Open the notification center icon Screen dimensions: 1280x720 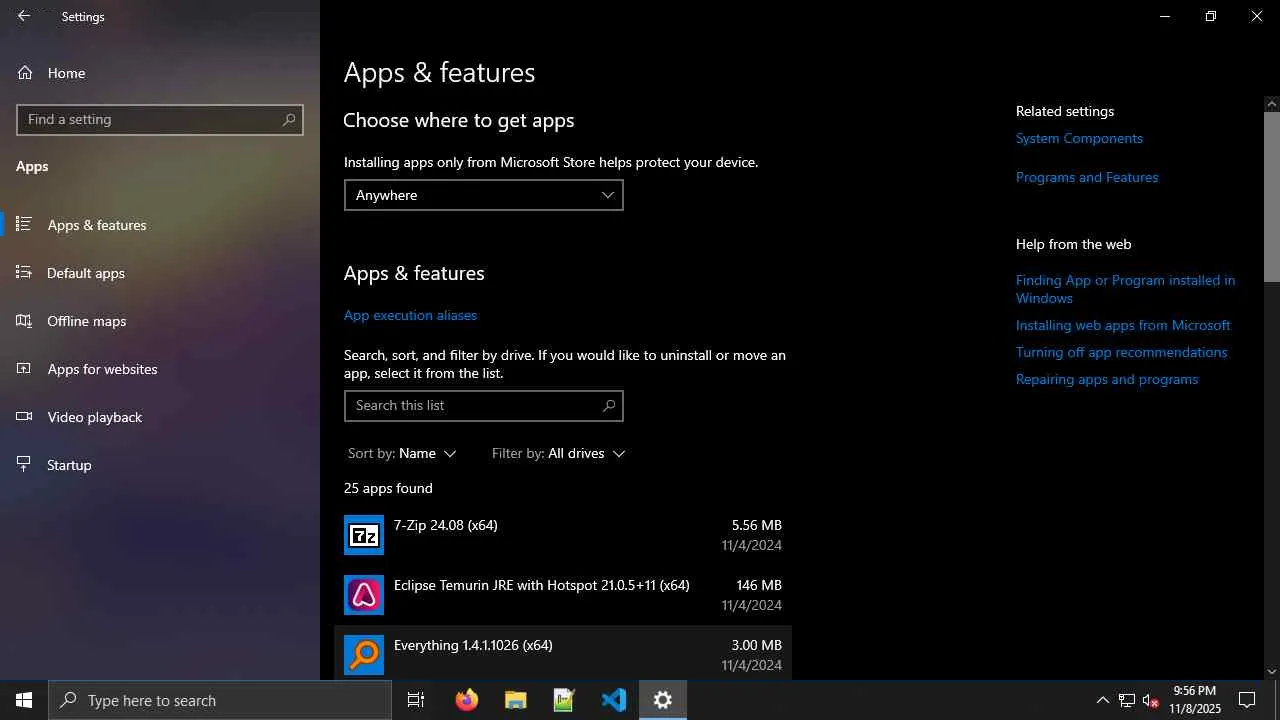coord(1247,700)
